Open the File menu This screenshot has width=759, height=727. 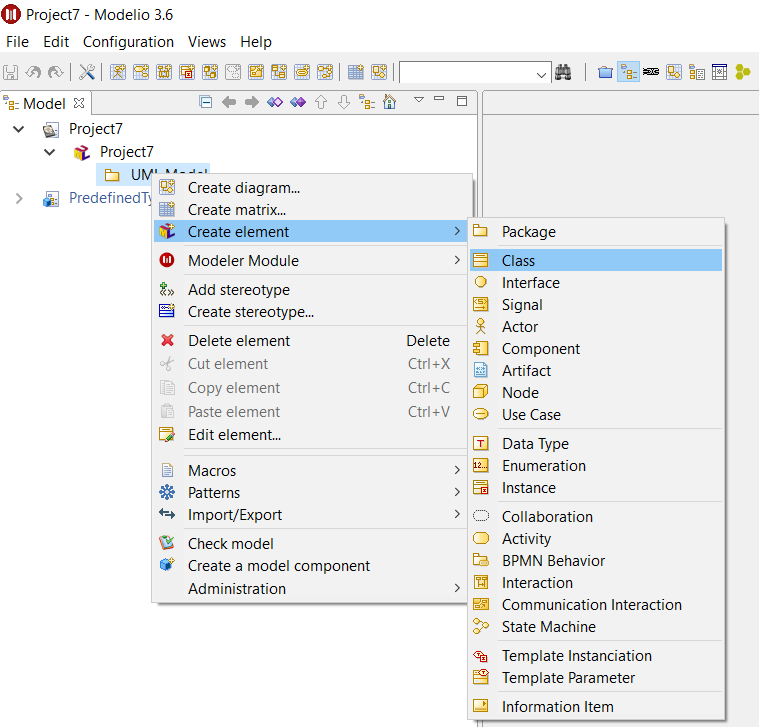(17, 42)
